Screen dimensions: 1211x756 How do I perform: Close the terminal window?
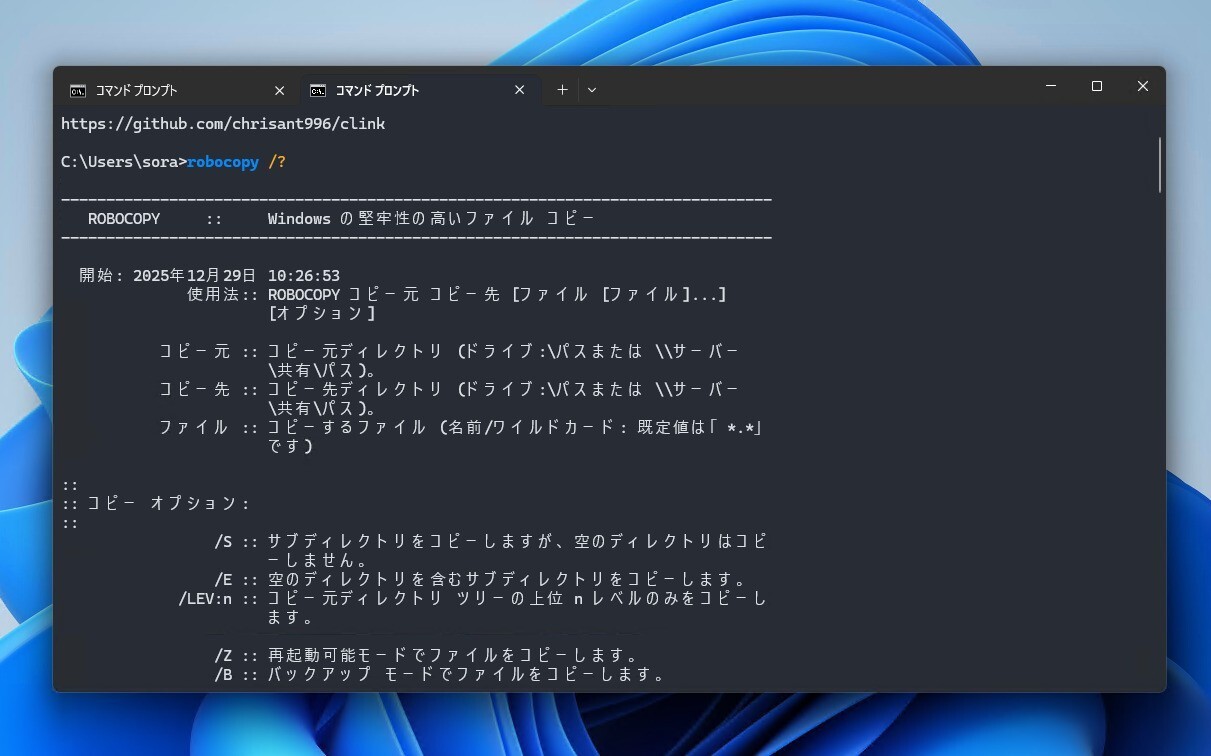[x=1142, y=87]
